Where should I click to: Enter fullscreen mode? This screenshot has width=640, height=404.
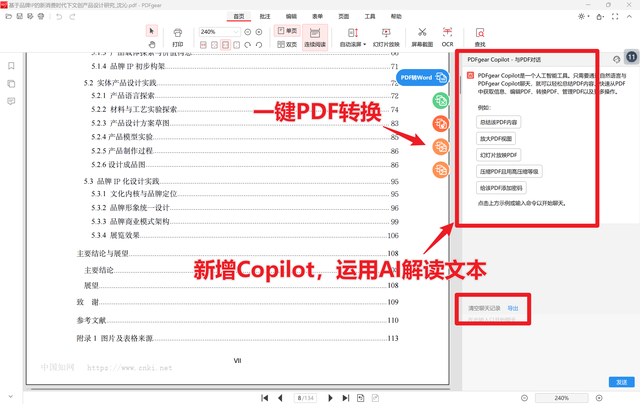(x=615, y=16)
